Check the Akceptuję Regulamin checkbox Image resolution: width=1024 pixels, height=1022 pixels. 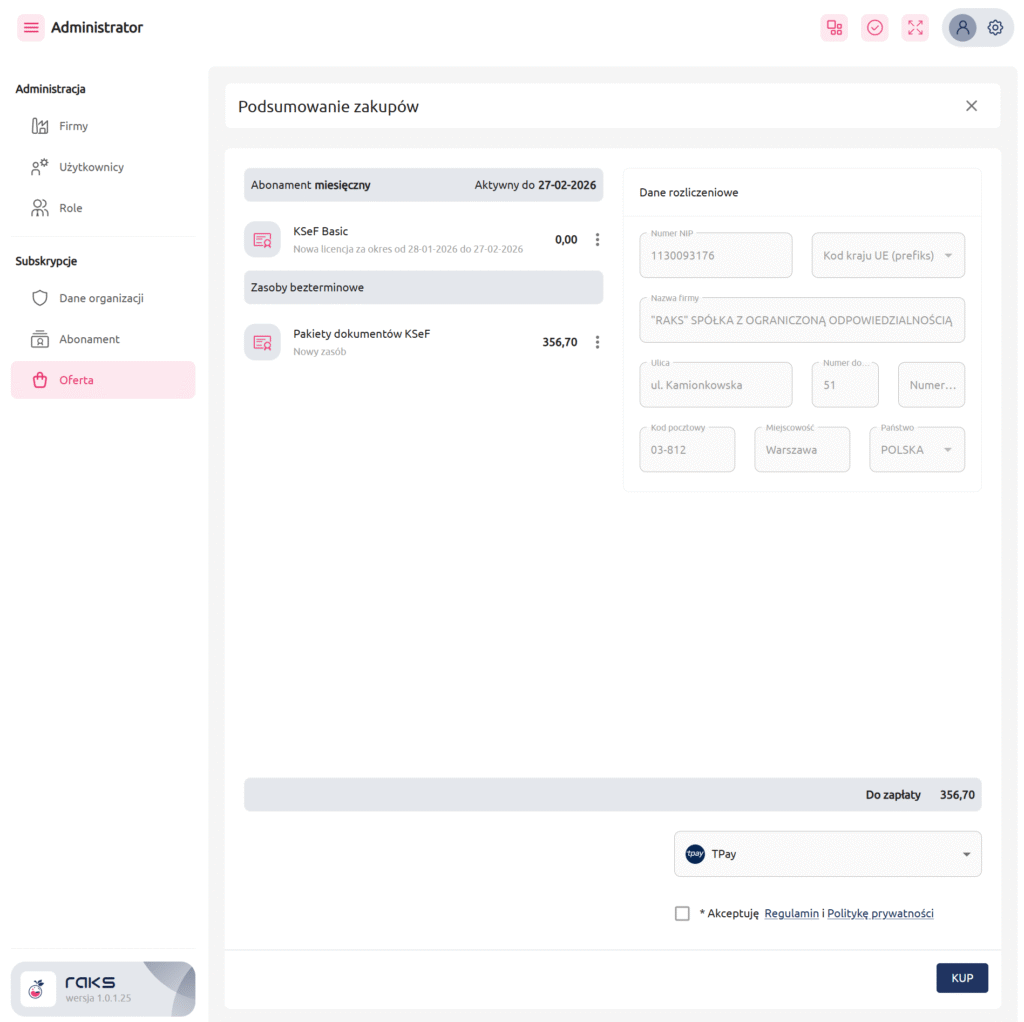click(682, 913)
